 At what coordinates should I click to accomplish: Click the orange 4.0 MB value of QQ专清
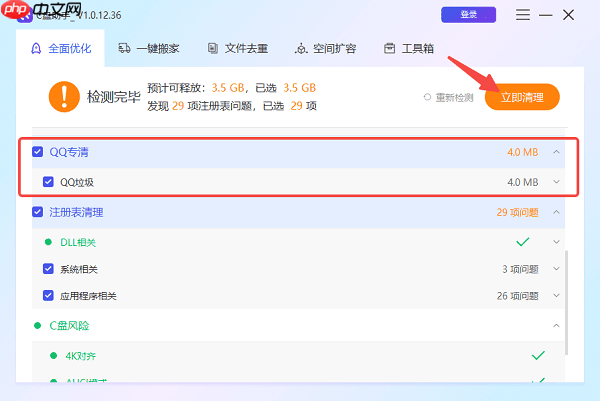pos(523,152)
